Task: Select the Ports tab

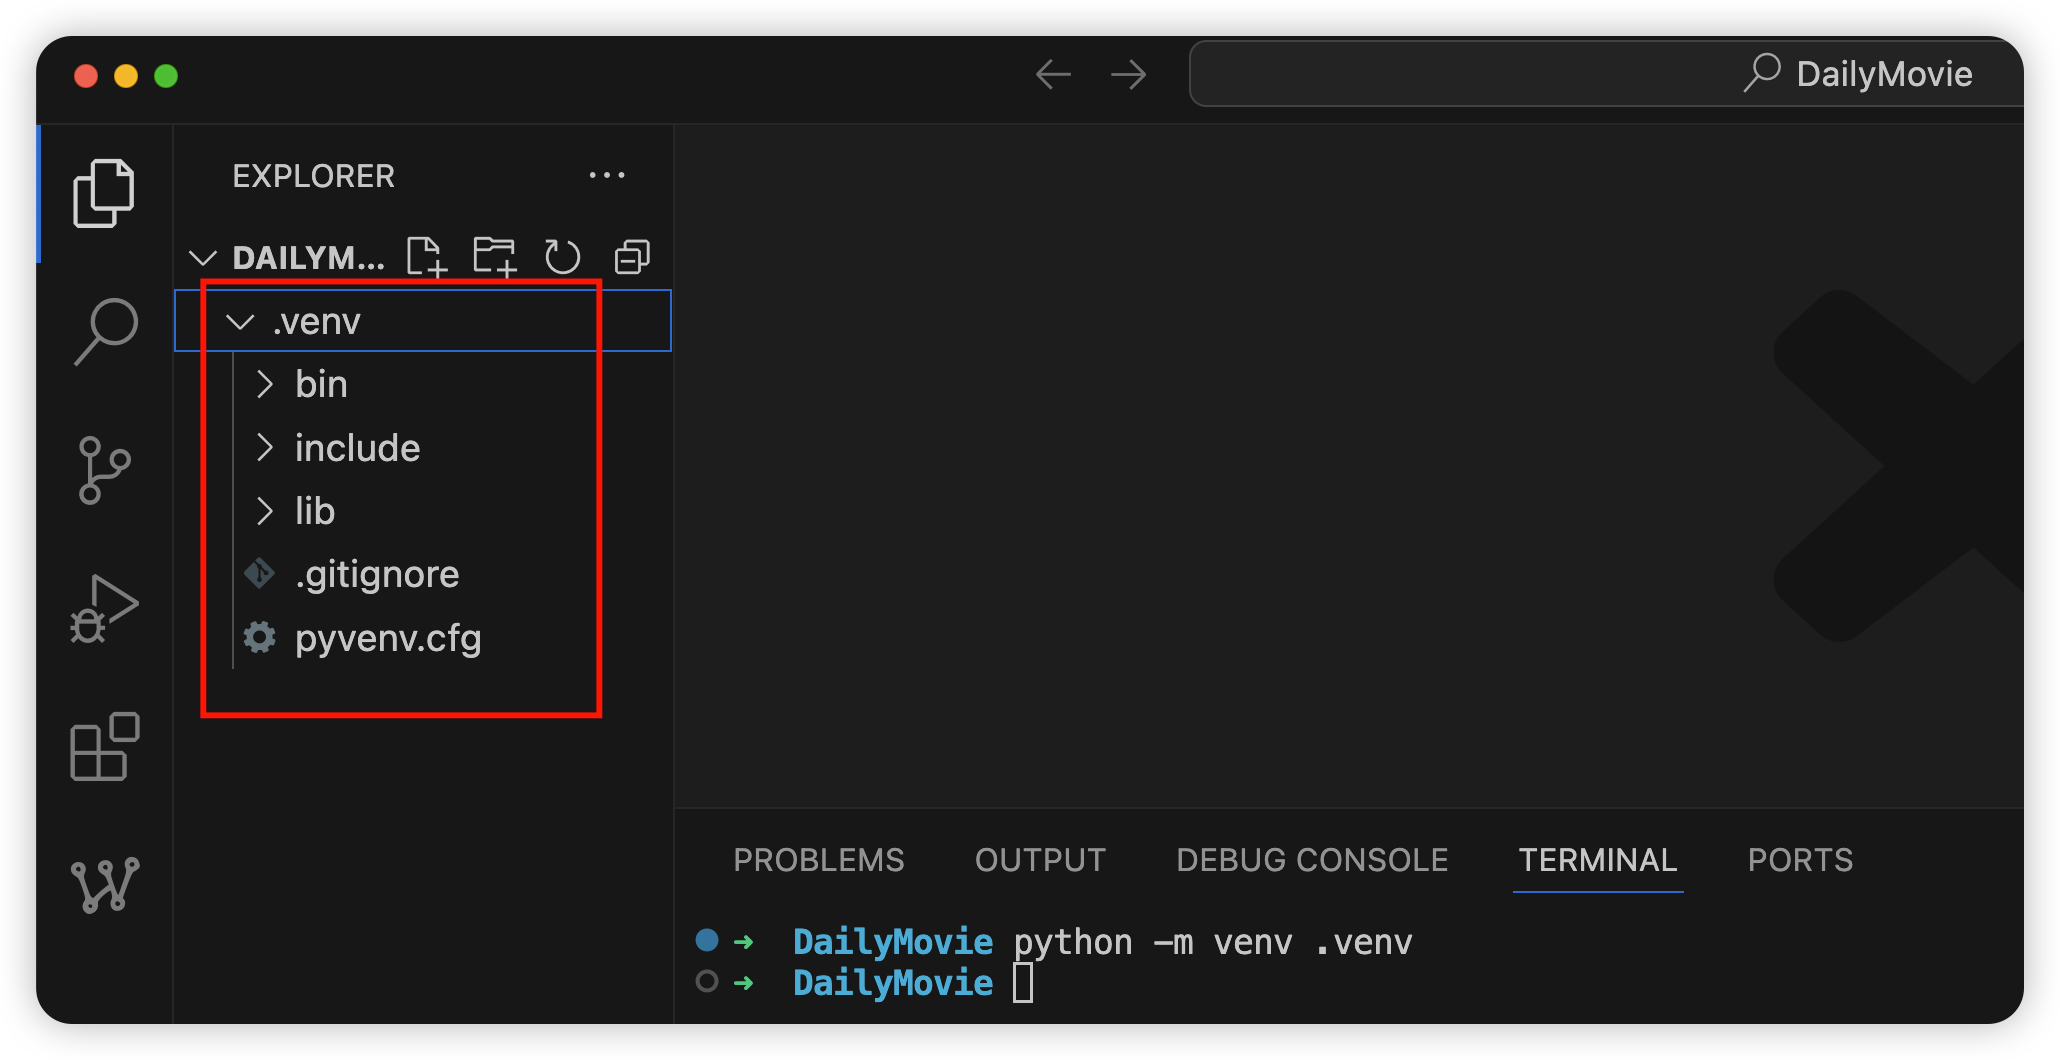Action: pos(1799,860)
